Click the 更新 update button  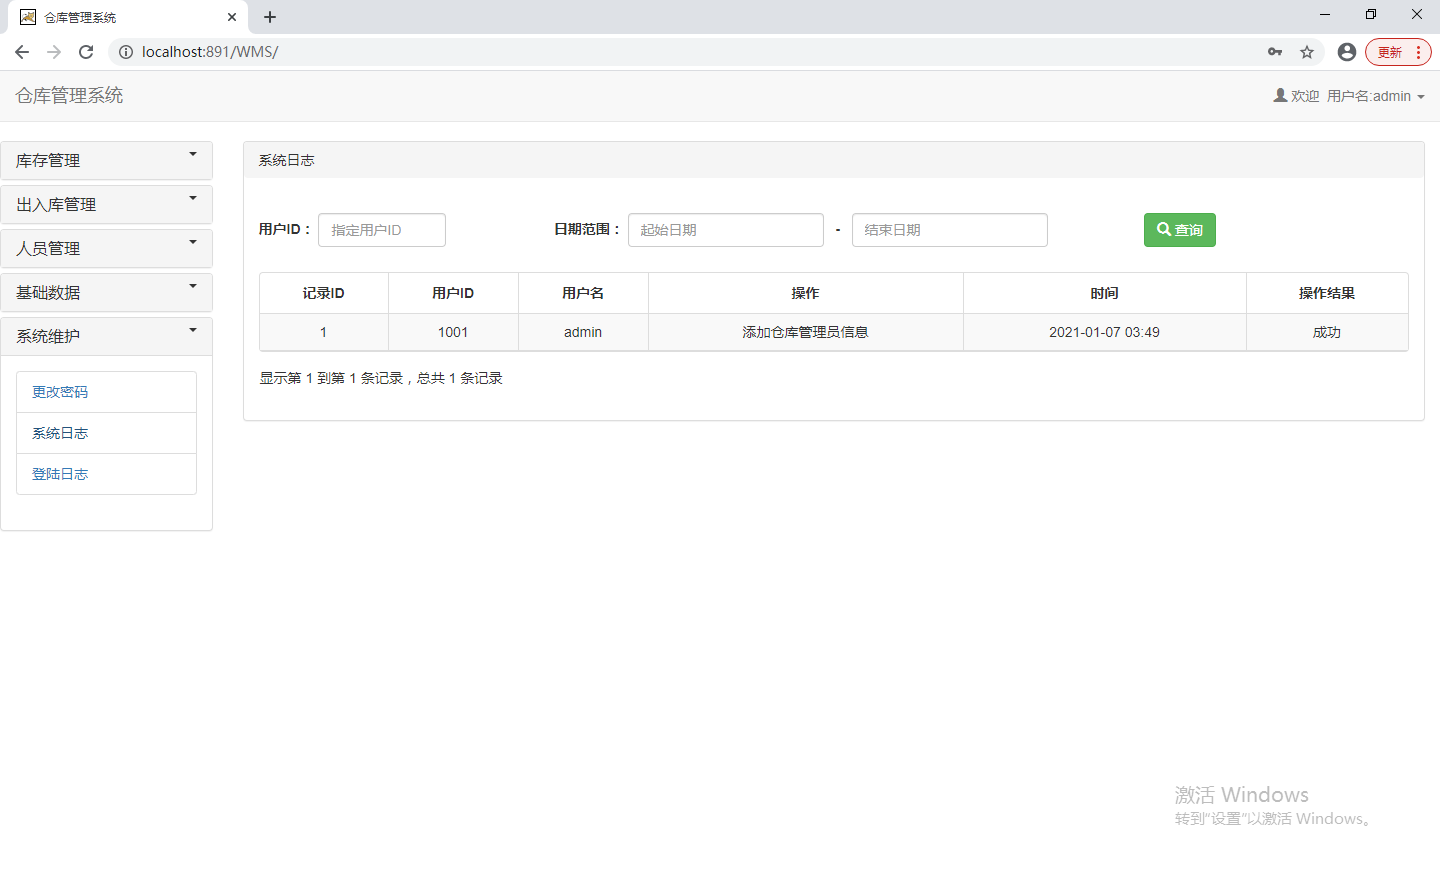click(x=1390, y=52)
